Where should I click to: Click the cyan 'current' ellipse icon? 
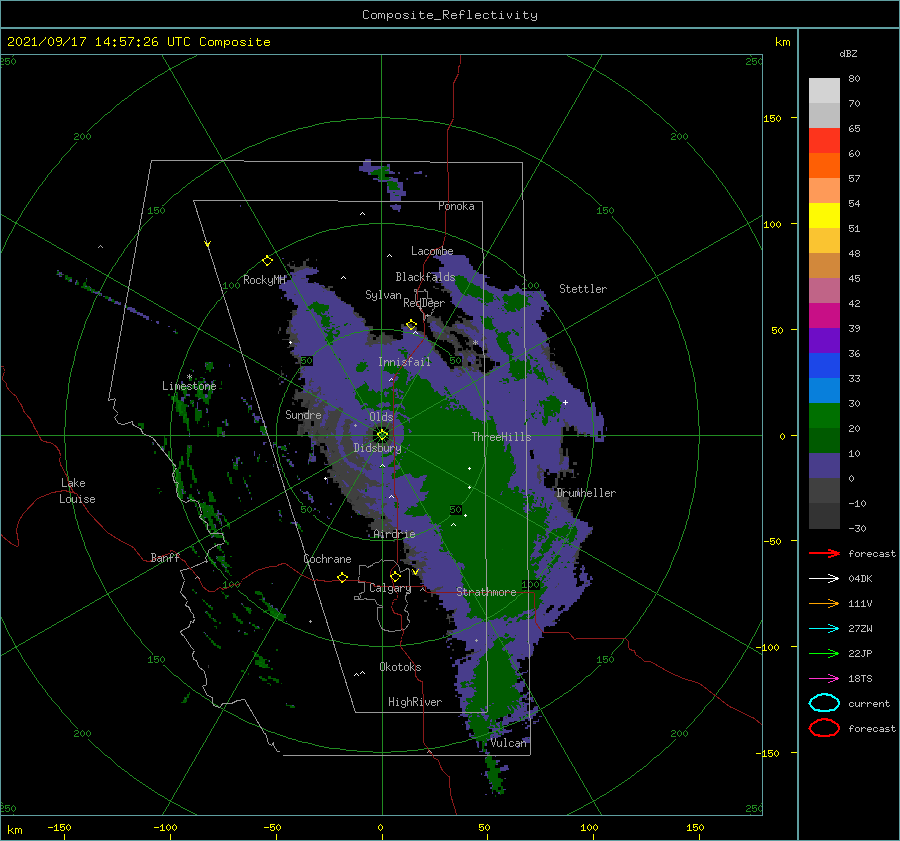pyautogui.click(x=824, y=703)
